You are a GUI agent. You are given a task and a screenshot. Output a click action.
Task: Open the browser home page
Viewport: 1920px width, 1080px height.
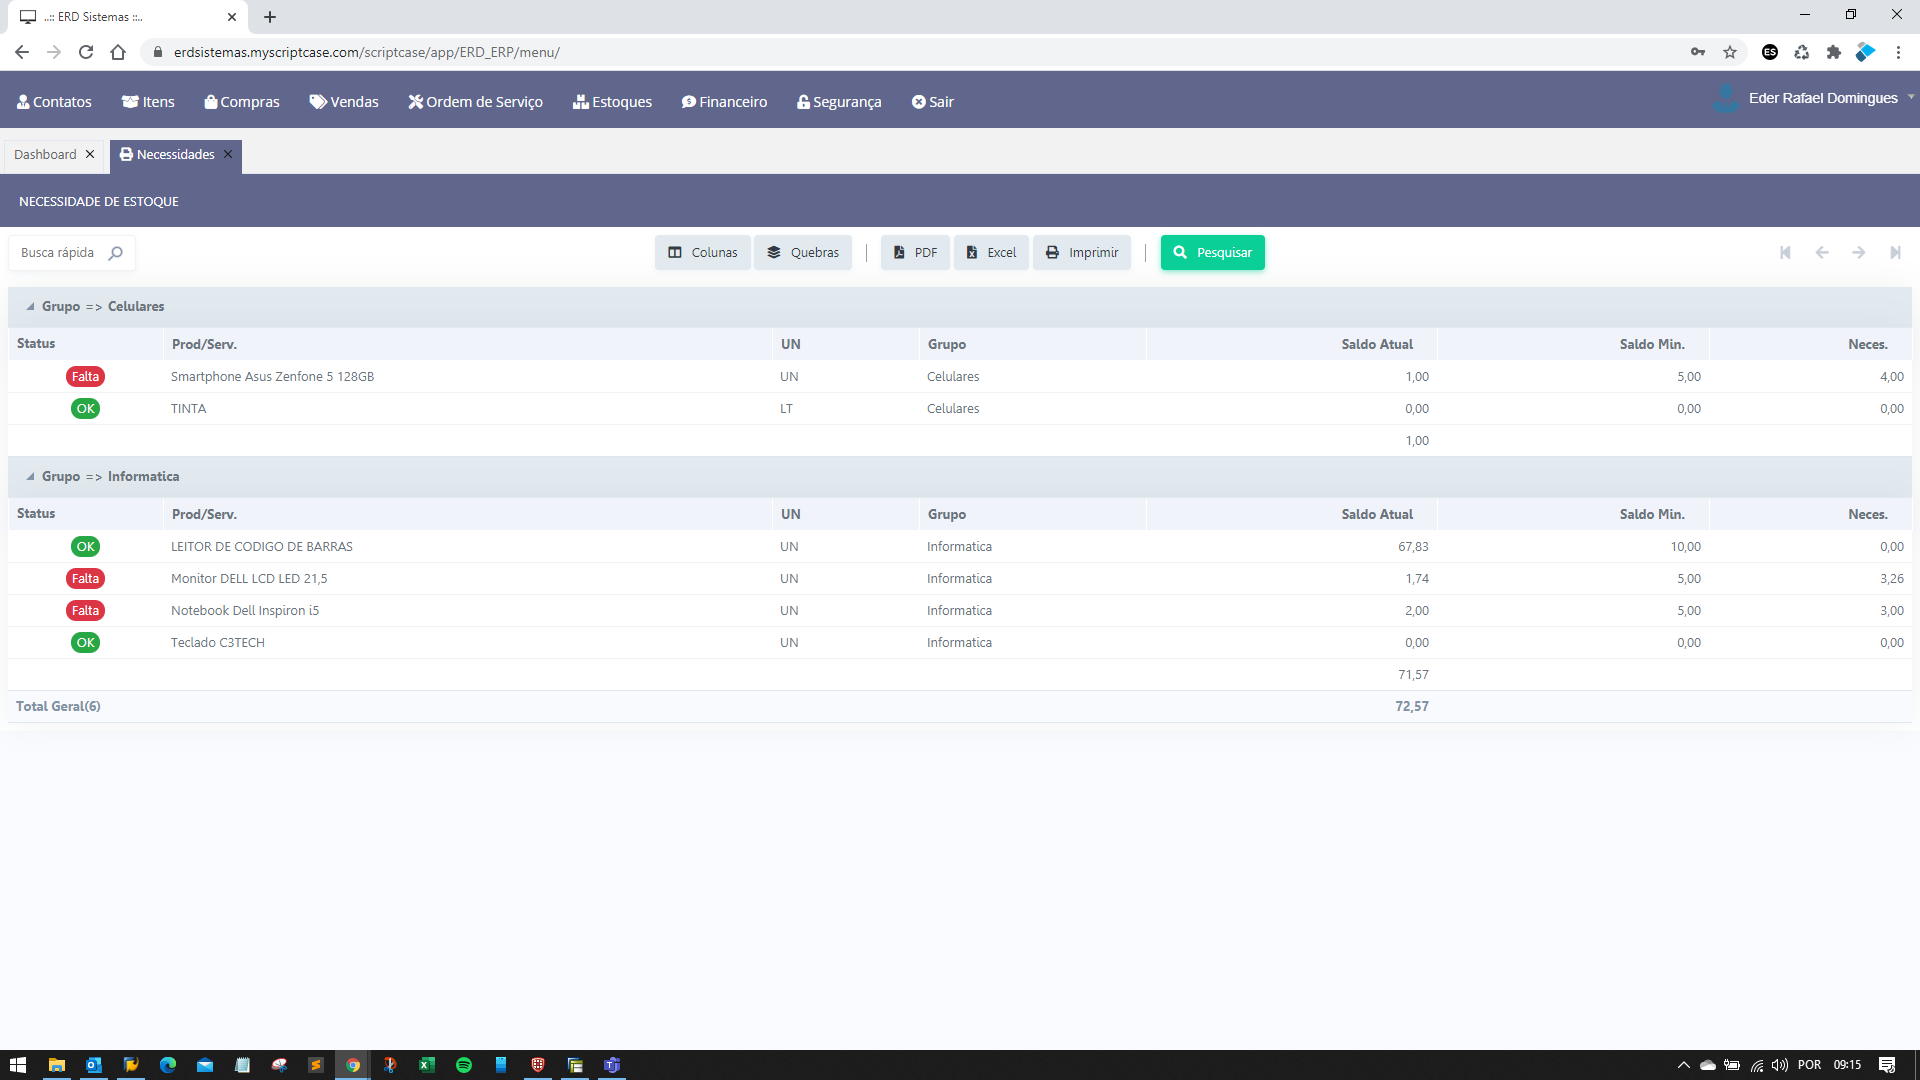click(x=118, y=52)
